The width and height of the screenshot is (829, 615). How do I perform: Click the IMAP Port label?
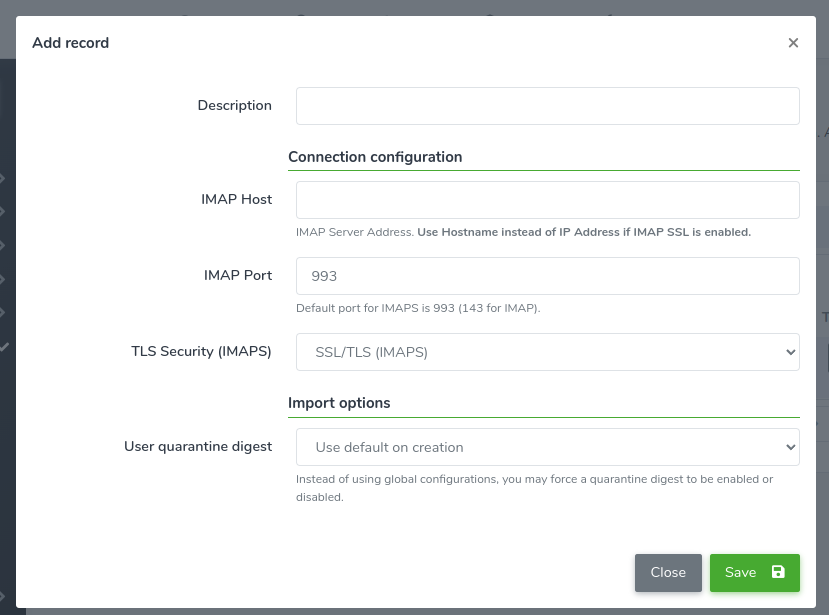tap(238, 276)
